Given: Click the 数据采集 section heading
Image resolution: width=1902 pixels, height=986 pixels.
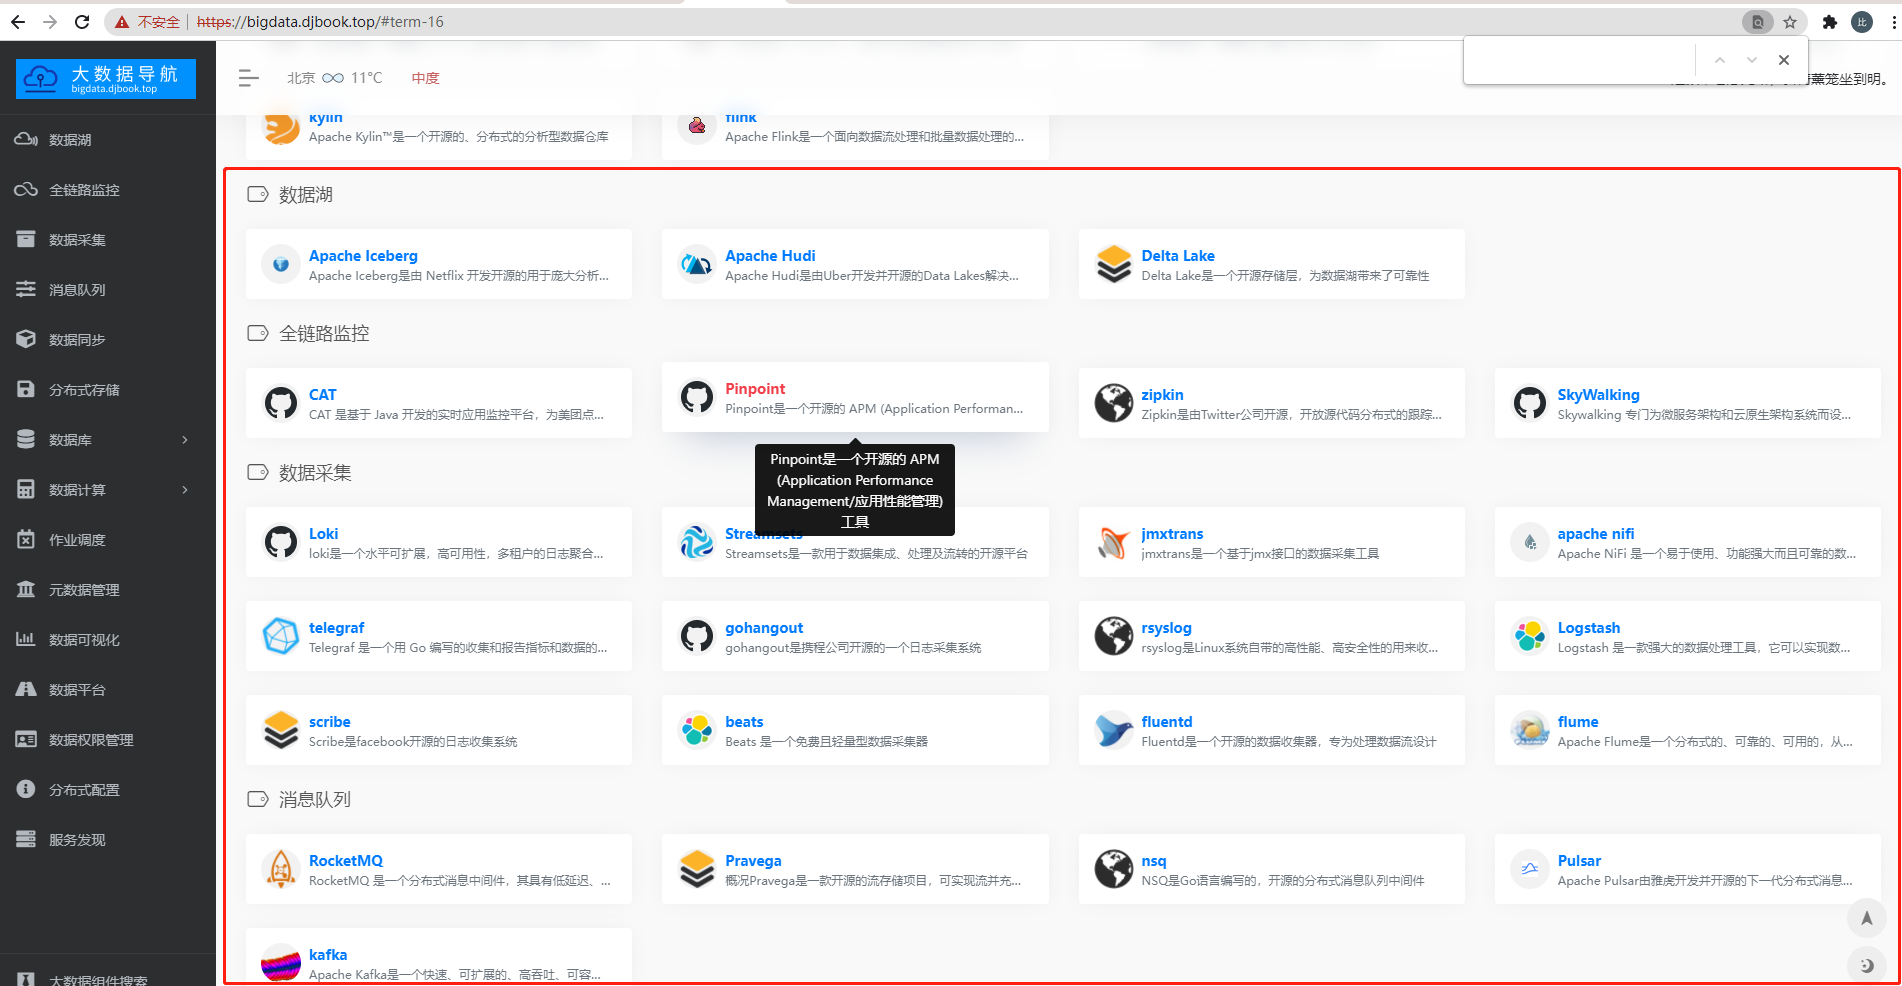Looking at the screenshot, I should [x=315, y=473].
